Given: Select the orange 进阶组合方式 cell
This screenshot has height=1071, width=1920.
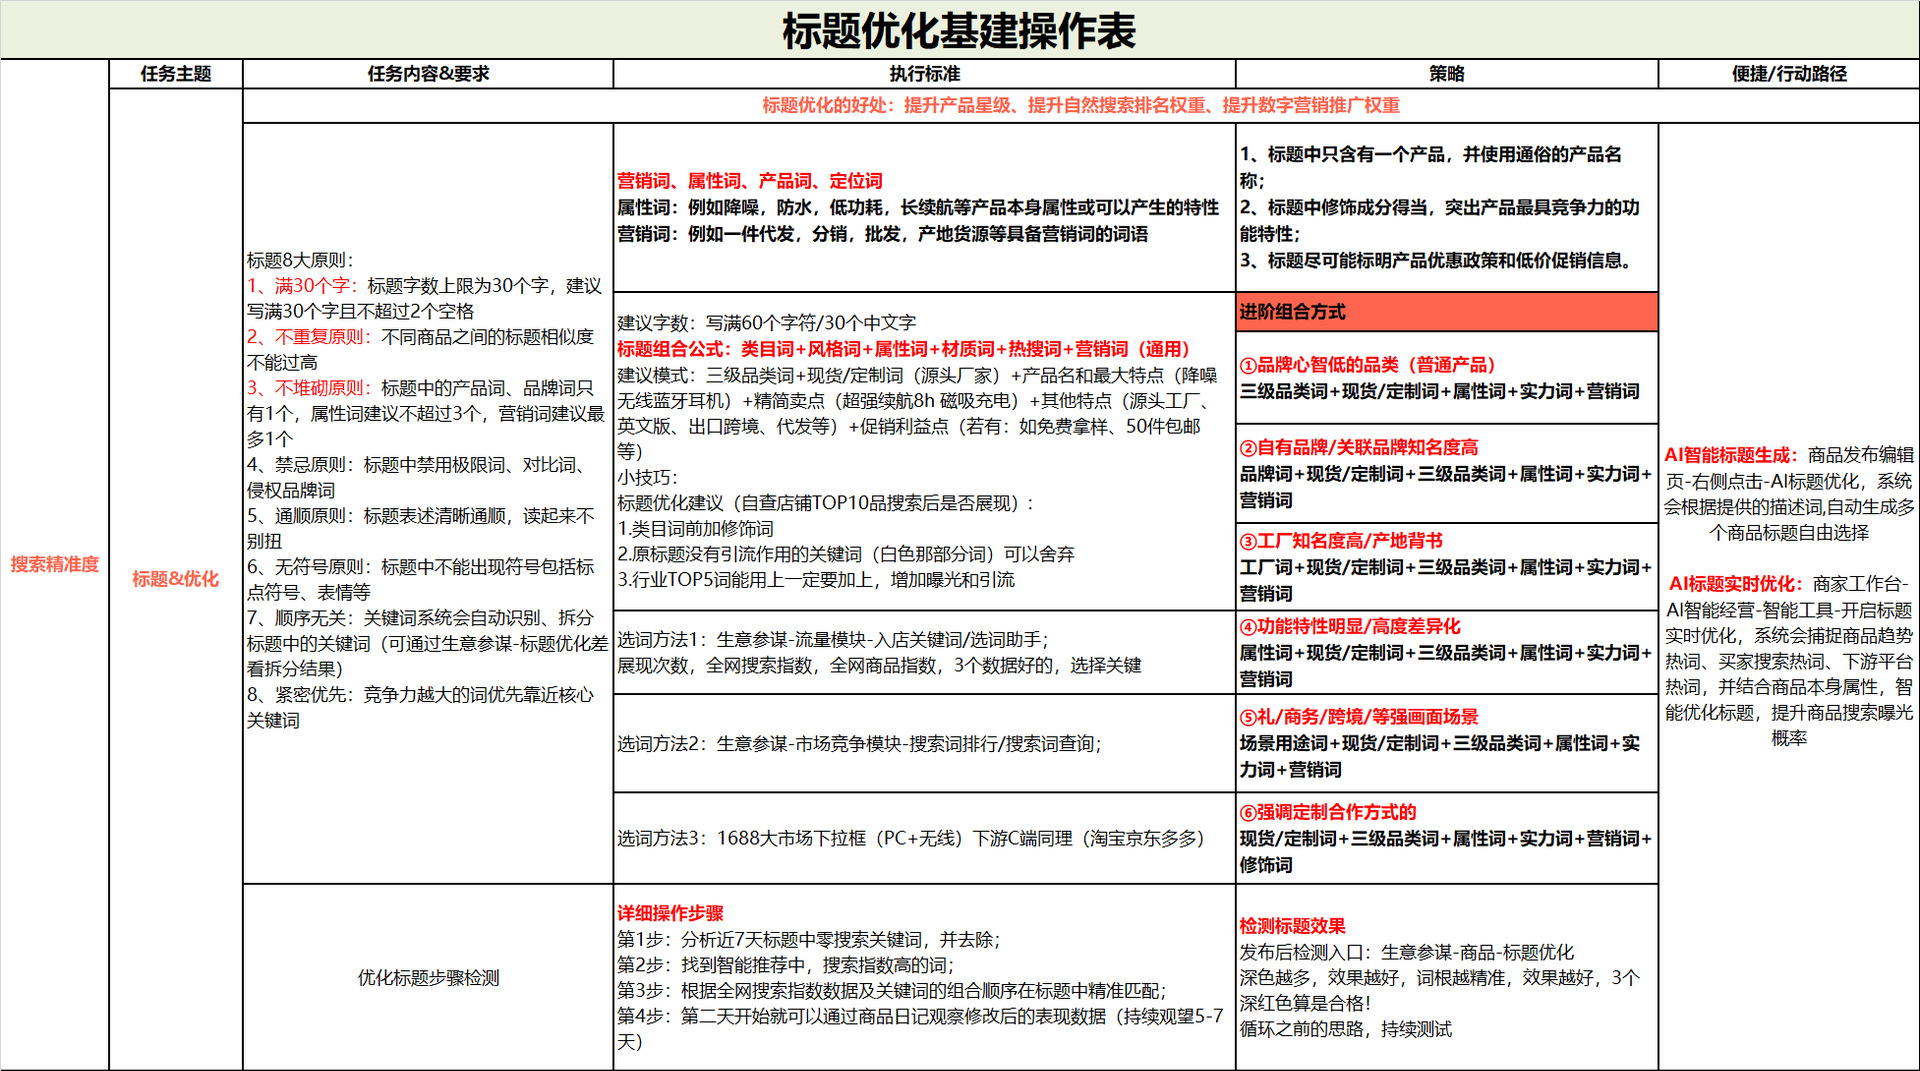Looking at the screenshot, I should 1447,312.
